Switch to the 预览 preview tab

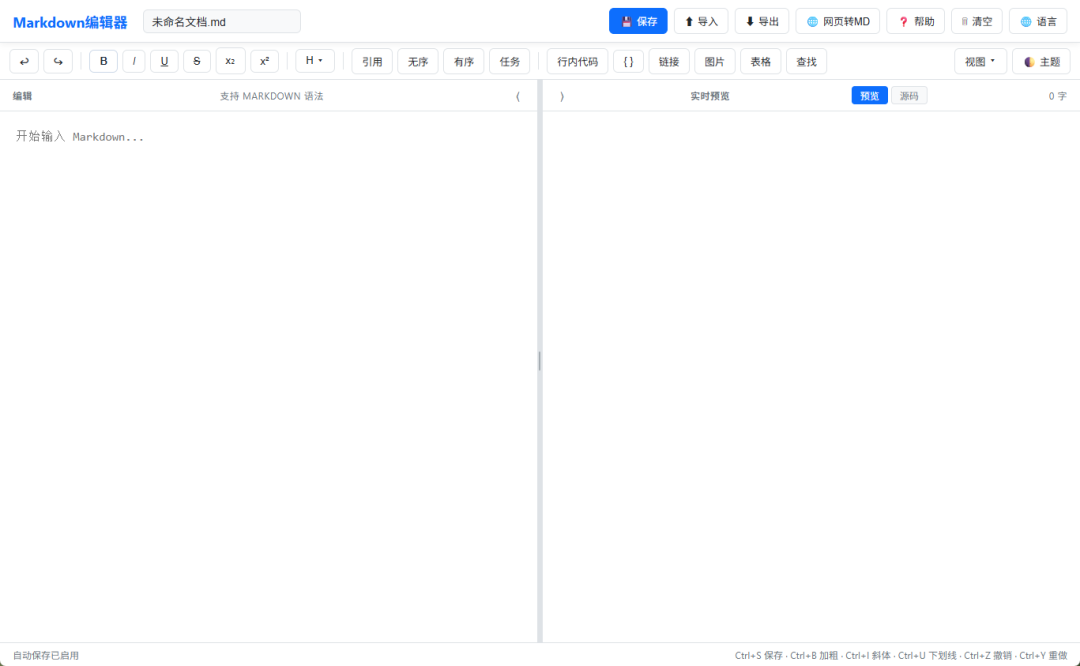869,96
